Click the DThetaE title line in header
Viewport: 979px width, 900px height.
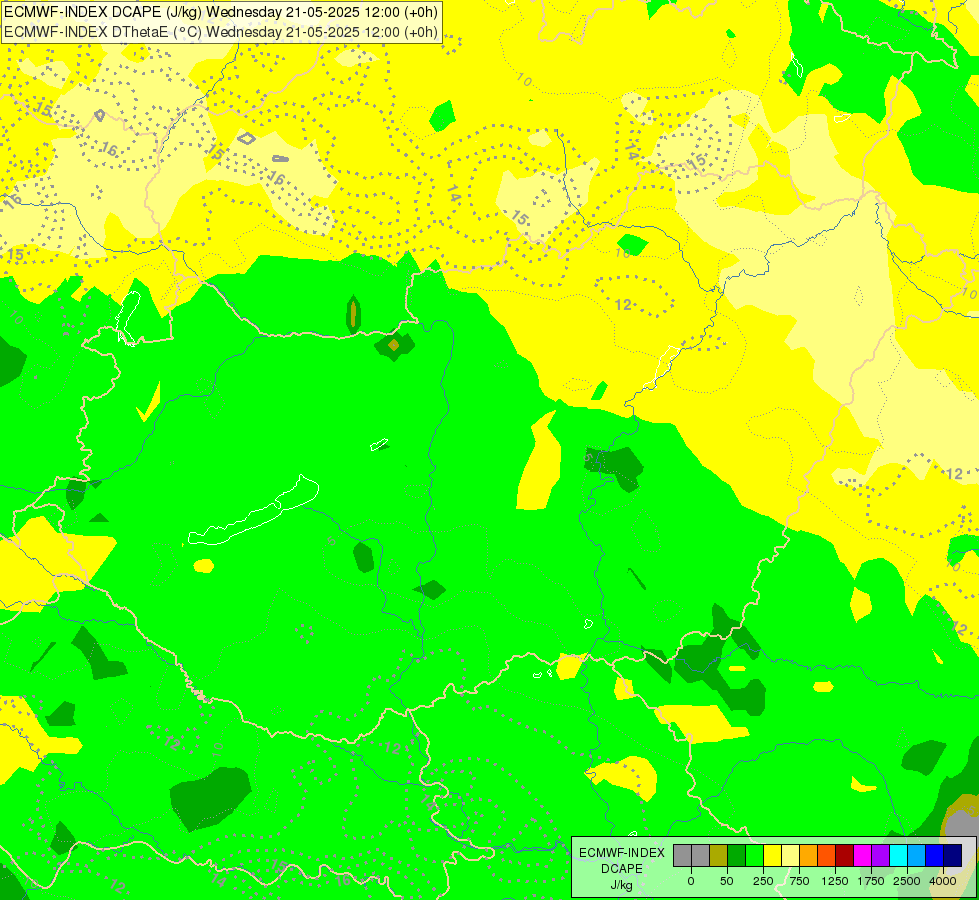222,32
